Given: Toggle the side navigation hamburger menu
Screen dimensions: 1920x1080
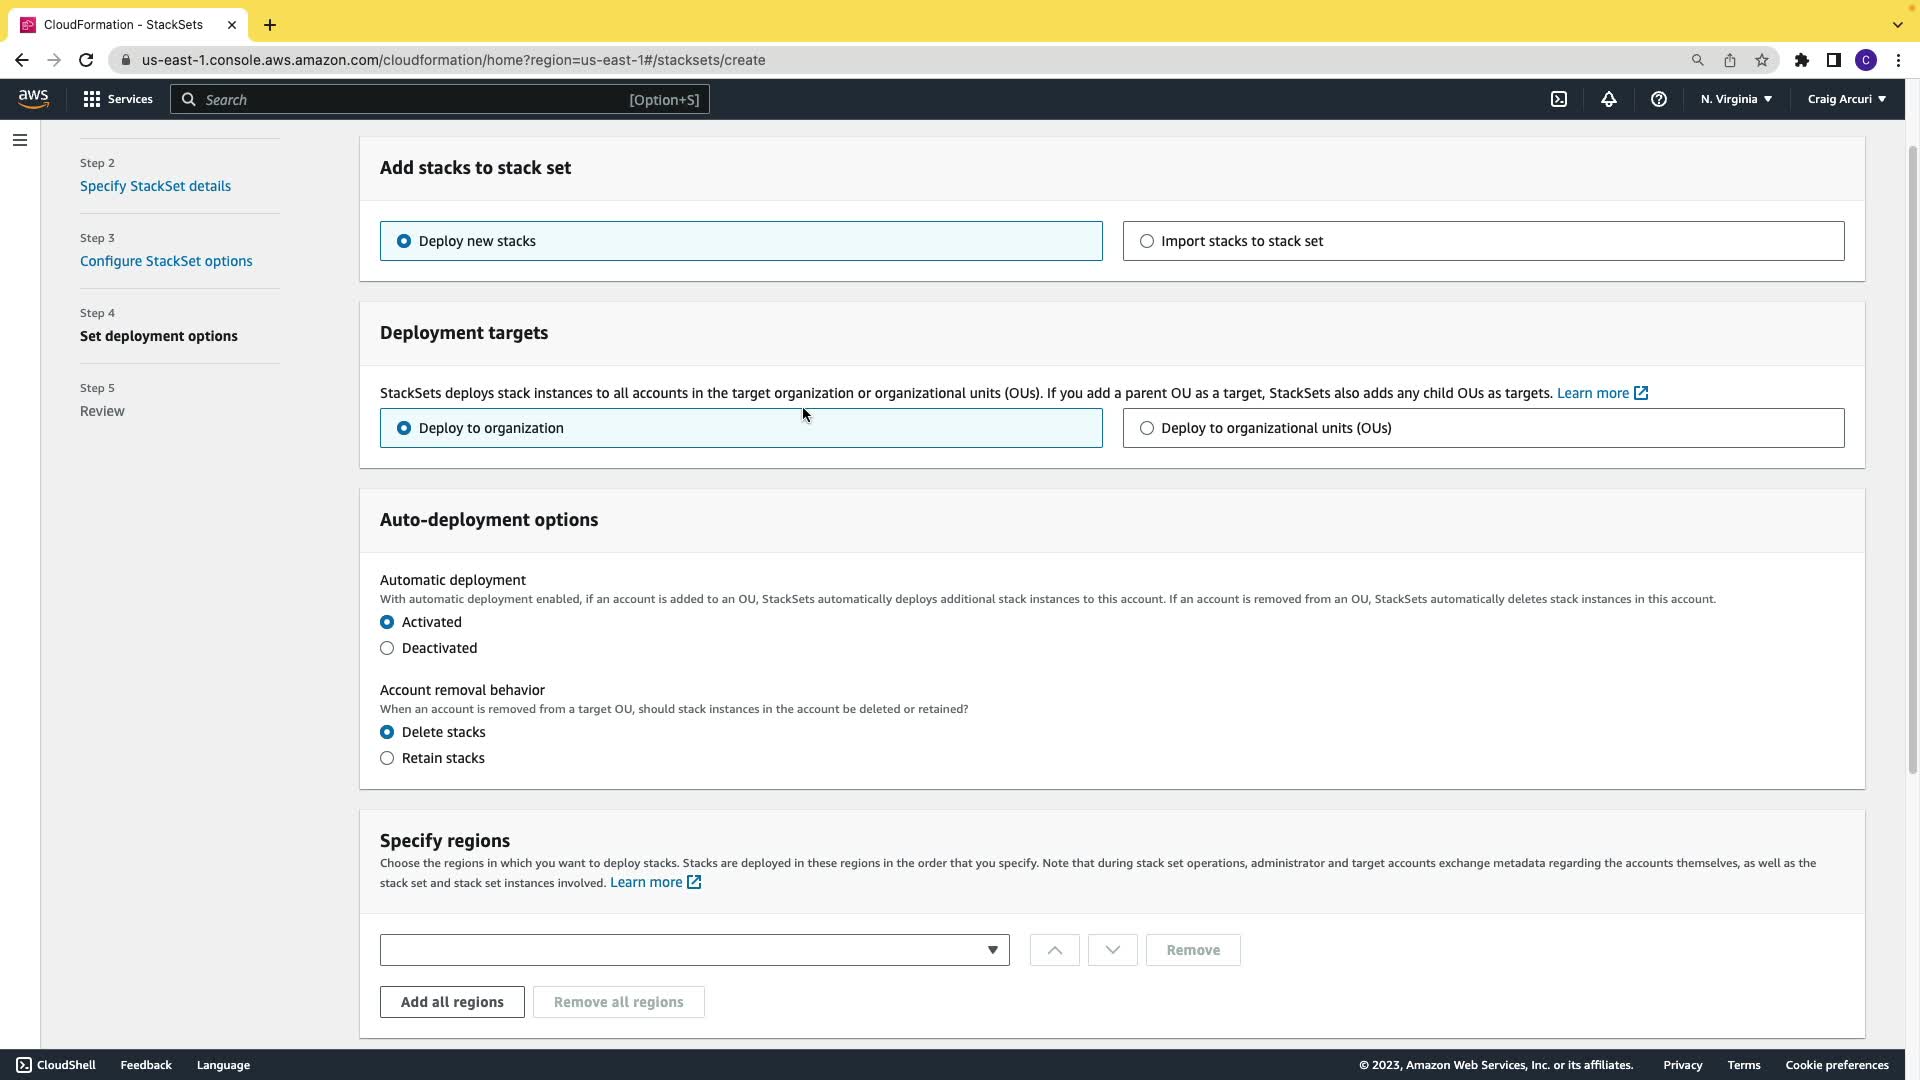Looking at the screenshot, I should pos(20,140).
